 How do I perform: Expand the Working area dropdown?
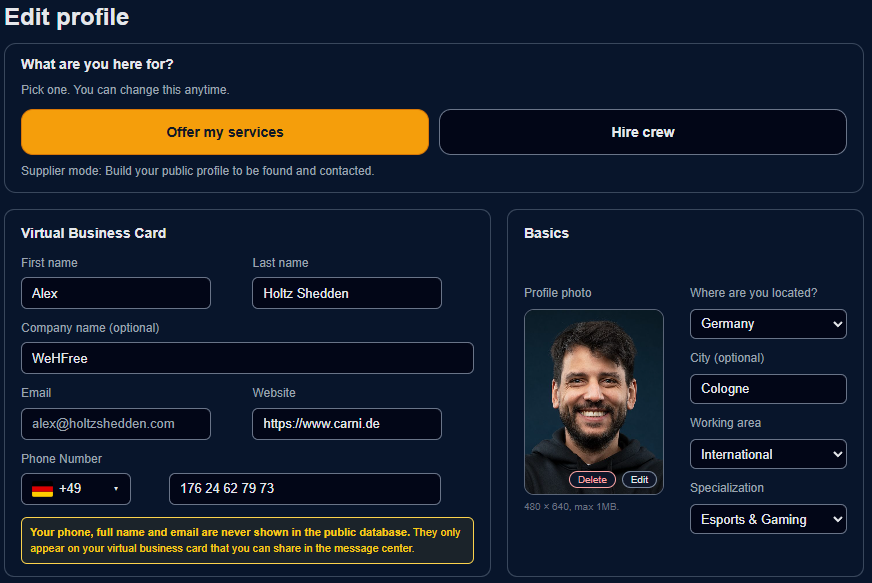(x=767, y=454)
